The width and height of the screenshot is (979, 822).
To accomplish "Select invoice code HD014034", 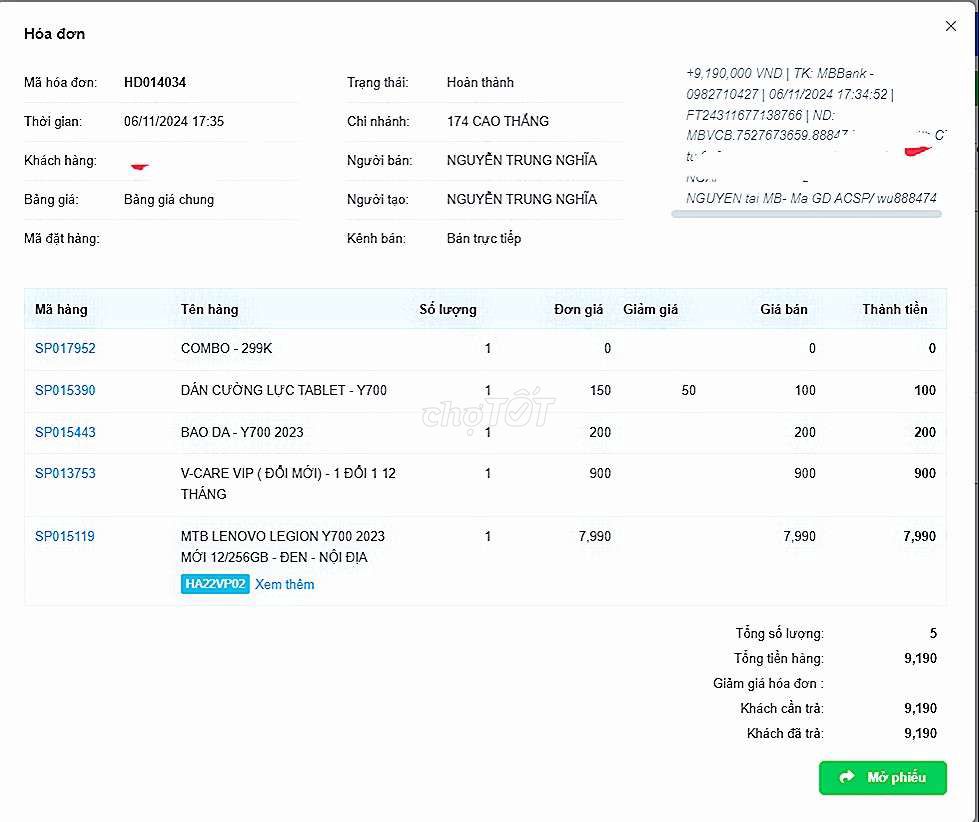I will click(155, 82).
